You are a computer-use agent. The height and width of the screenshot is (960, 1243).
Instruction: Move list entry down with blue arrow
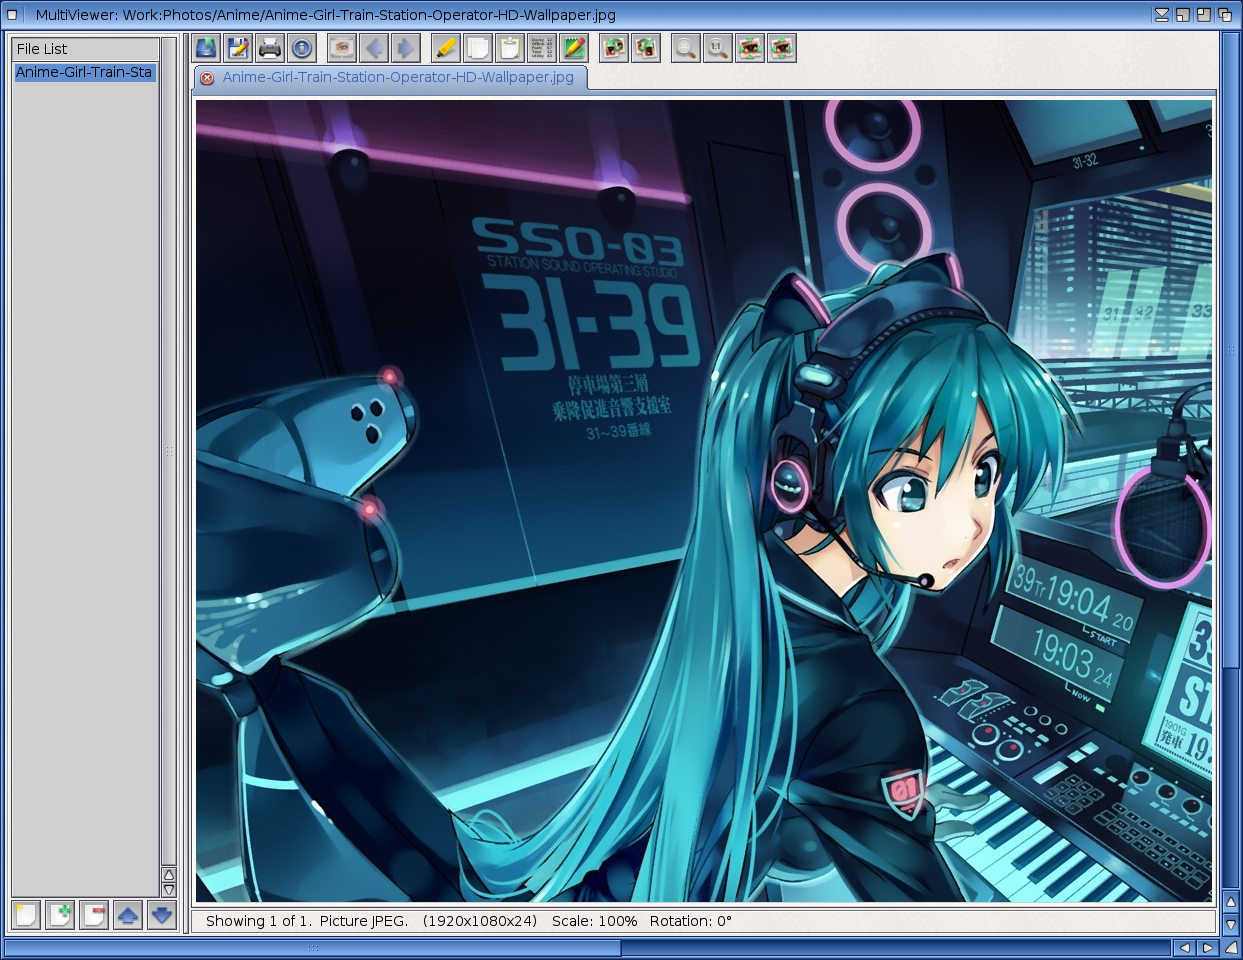(x=162, y=915)
